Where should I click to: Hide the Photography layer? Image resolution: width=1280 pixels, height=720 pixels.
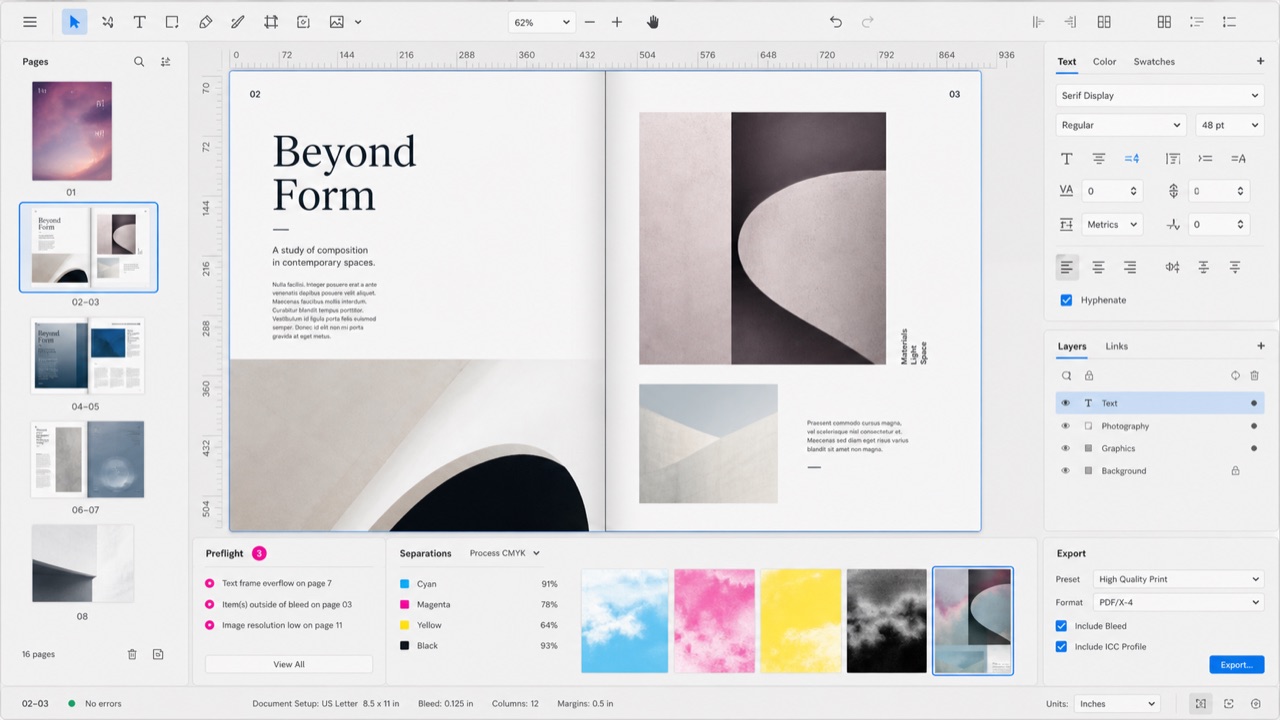point(1065,426)
